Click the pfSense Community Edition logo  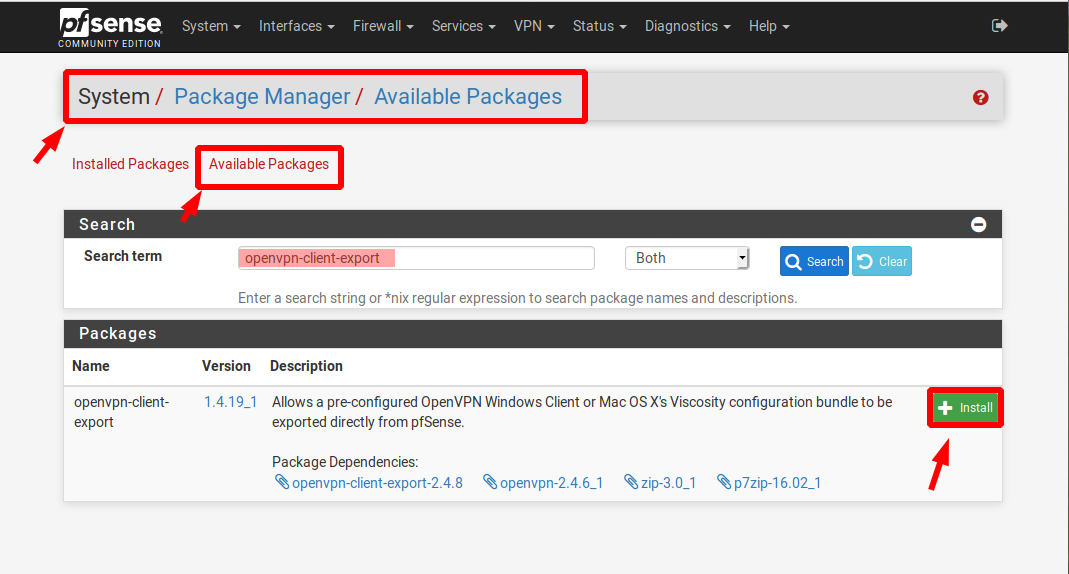click(110, 28)
